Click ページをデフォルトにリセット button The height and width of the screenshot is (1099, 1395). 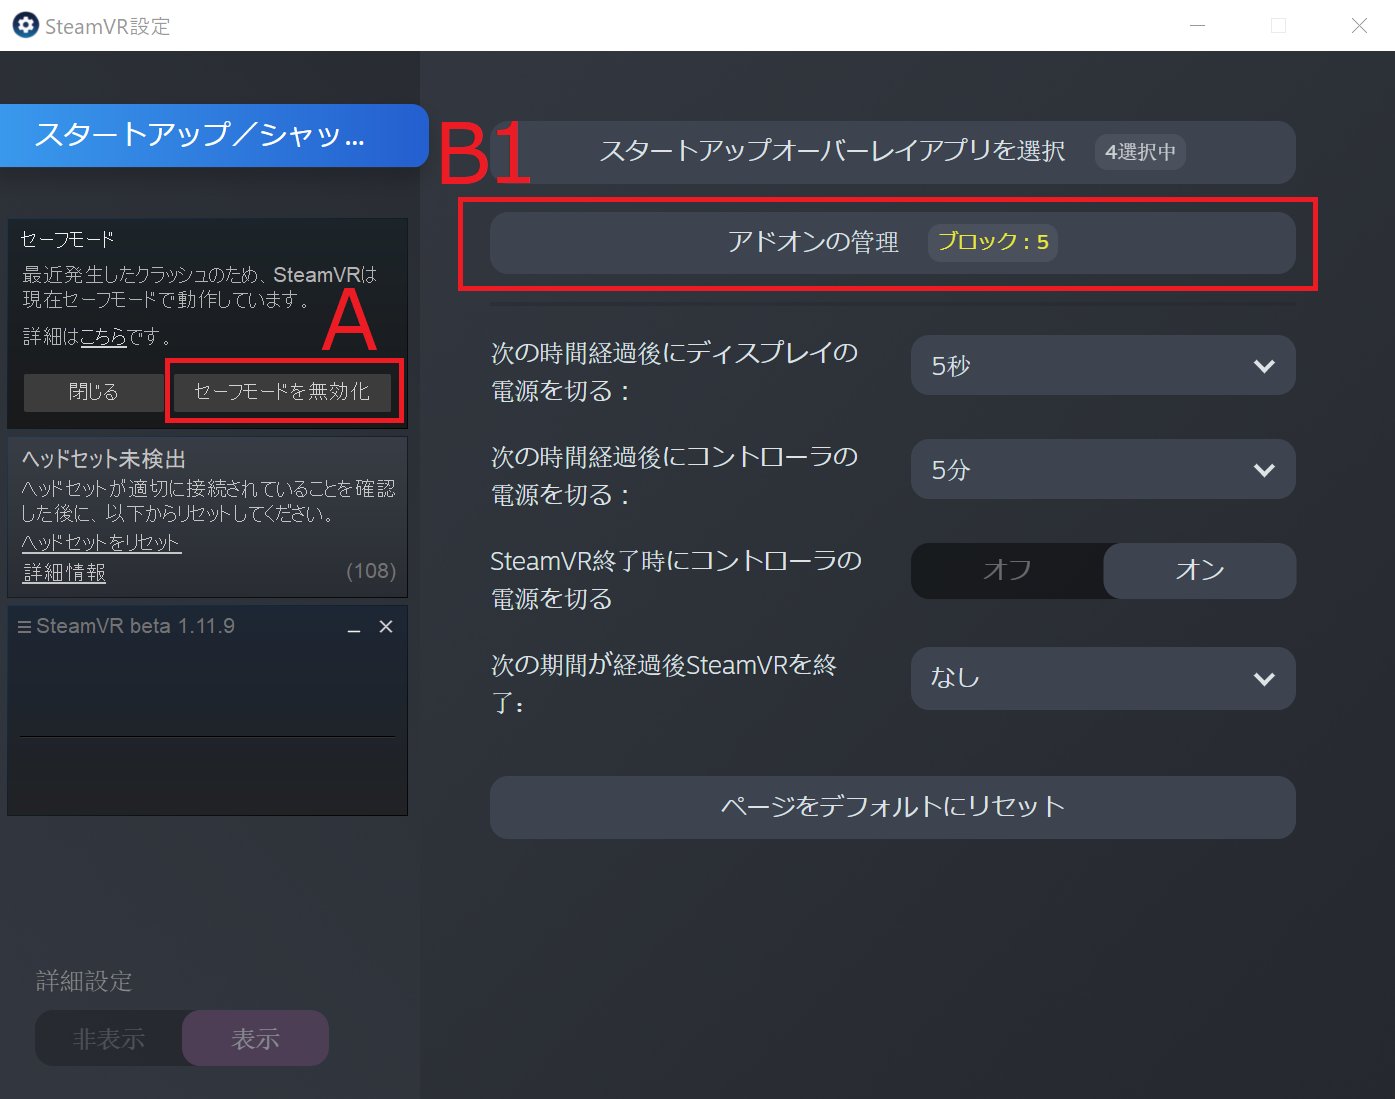(x=893, y=807)
